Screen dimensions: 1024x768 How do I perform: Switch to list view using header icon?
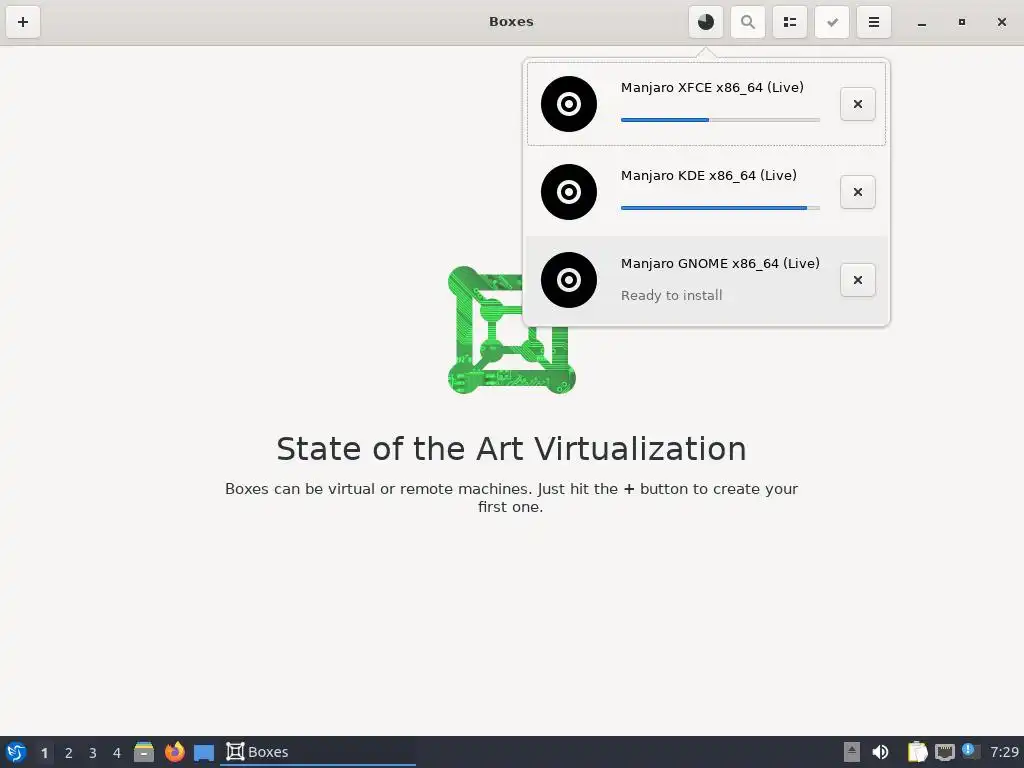pyautogui.click(x=790, y=22)
